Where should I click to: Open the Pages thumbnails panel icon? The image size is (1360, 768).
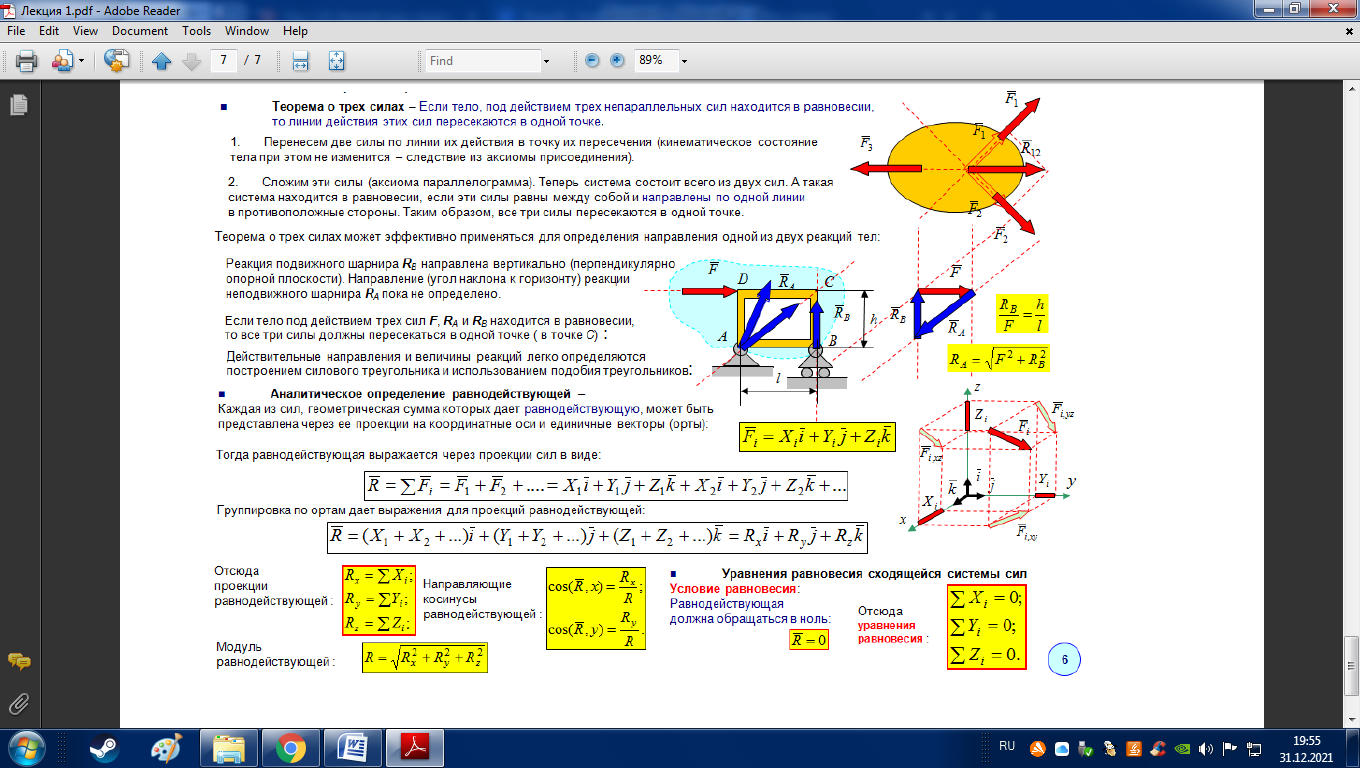(x=18, y=105)
